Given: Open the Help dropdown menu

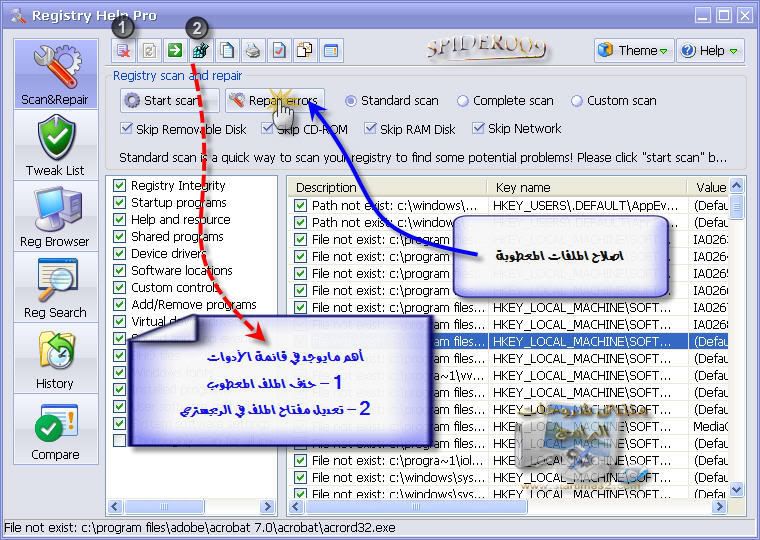Looking at the screenshot, I should [x=710, y=50].
